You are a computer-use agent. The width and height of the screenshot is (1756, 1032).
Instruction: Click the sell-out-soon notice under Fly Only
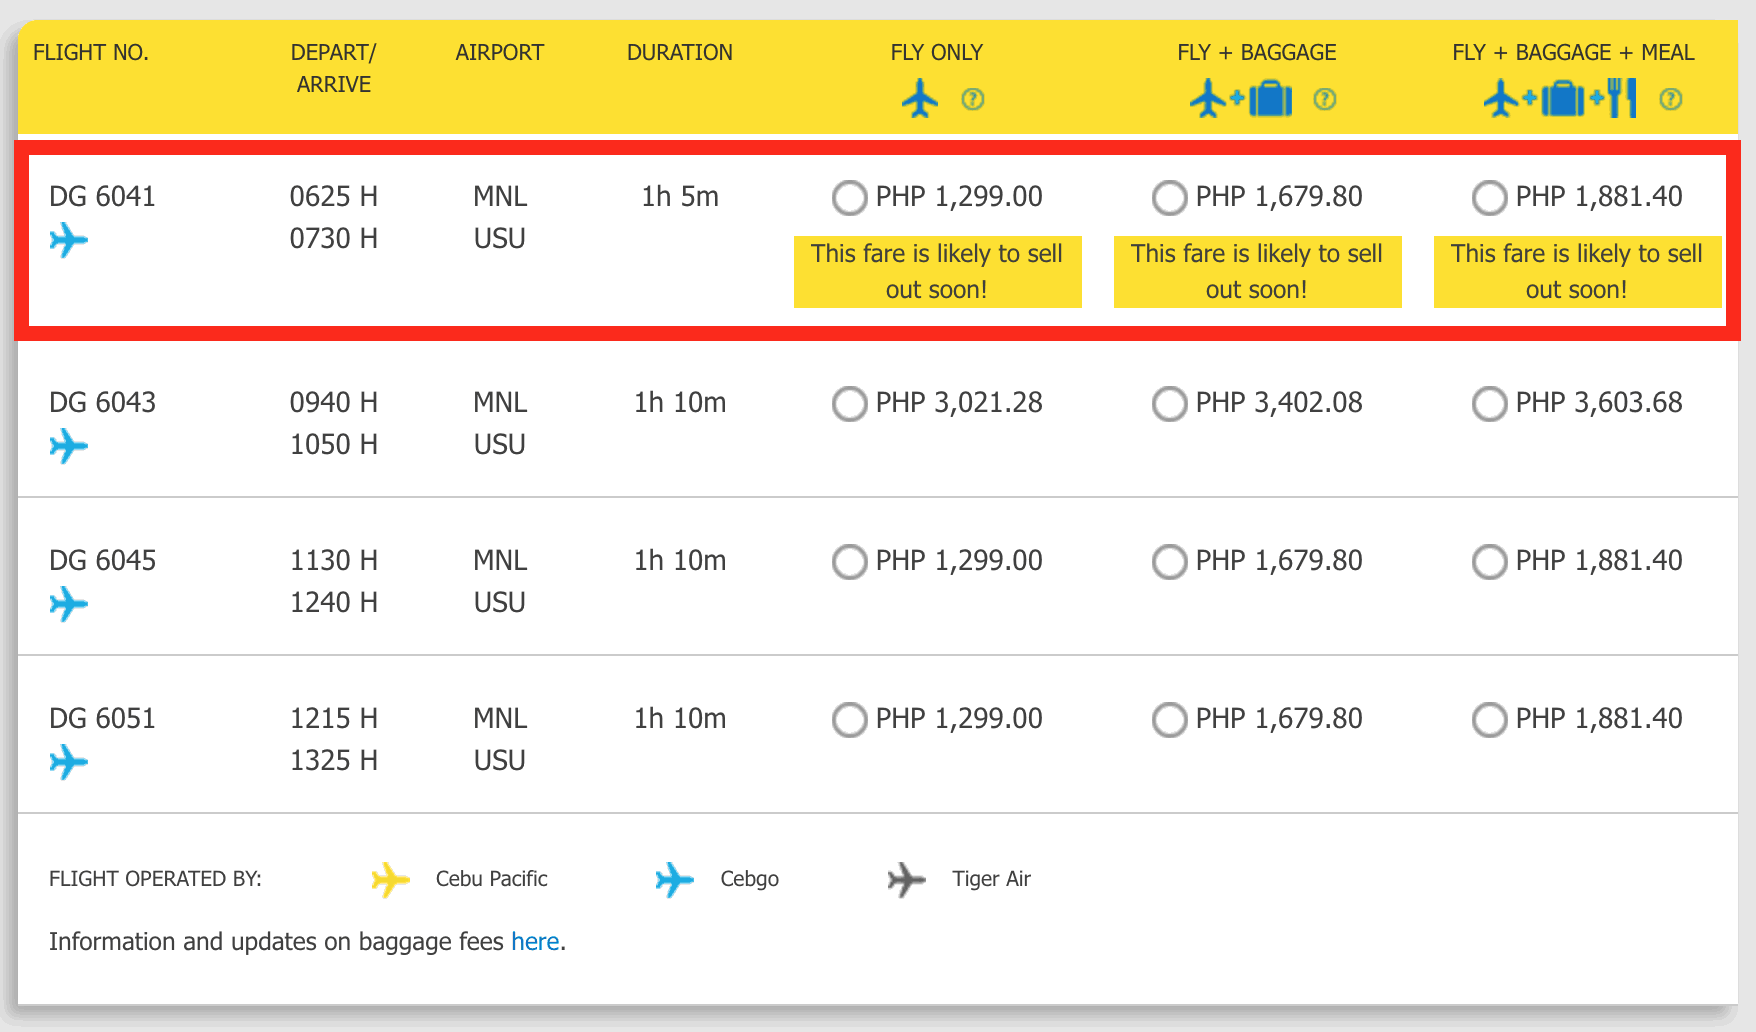tap(937, 272)
